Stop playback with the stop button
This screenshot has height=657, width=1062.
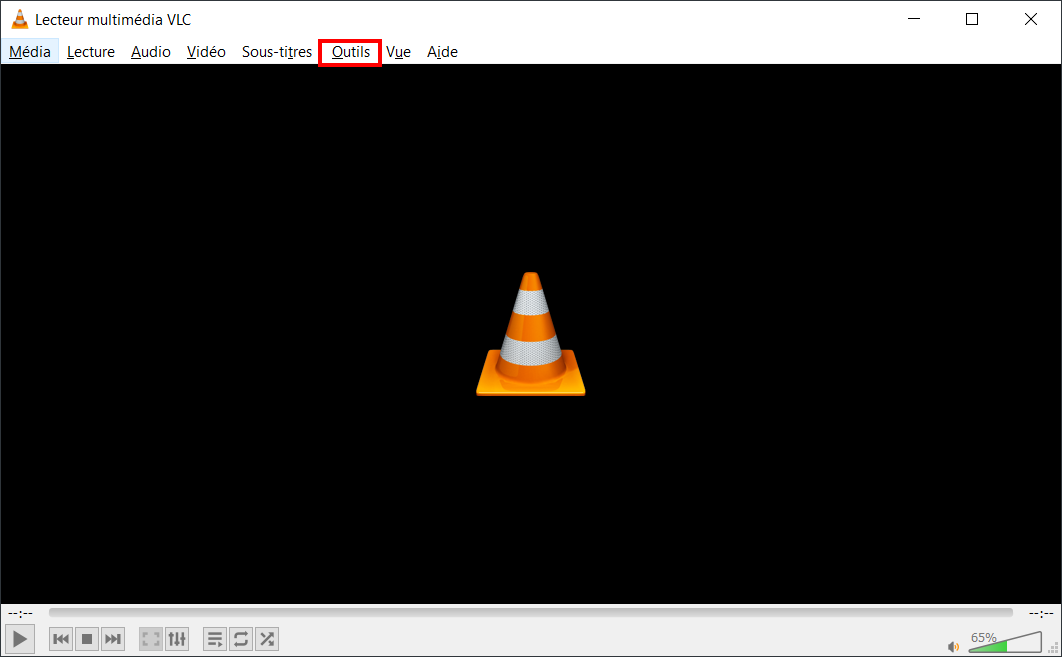click(x=87, y=639)
